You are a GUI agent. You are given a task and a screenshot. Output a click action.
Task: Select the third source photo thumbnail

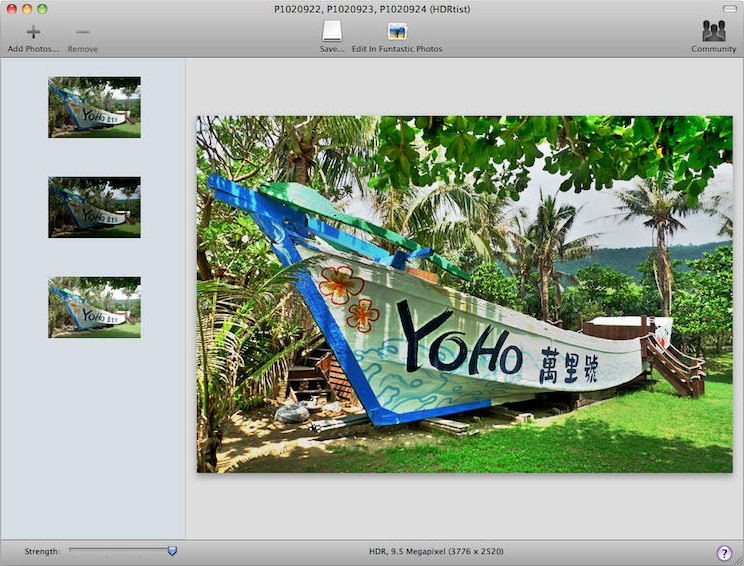[94, 307]
